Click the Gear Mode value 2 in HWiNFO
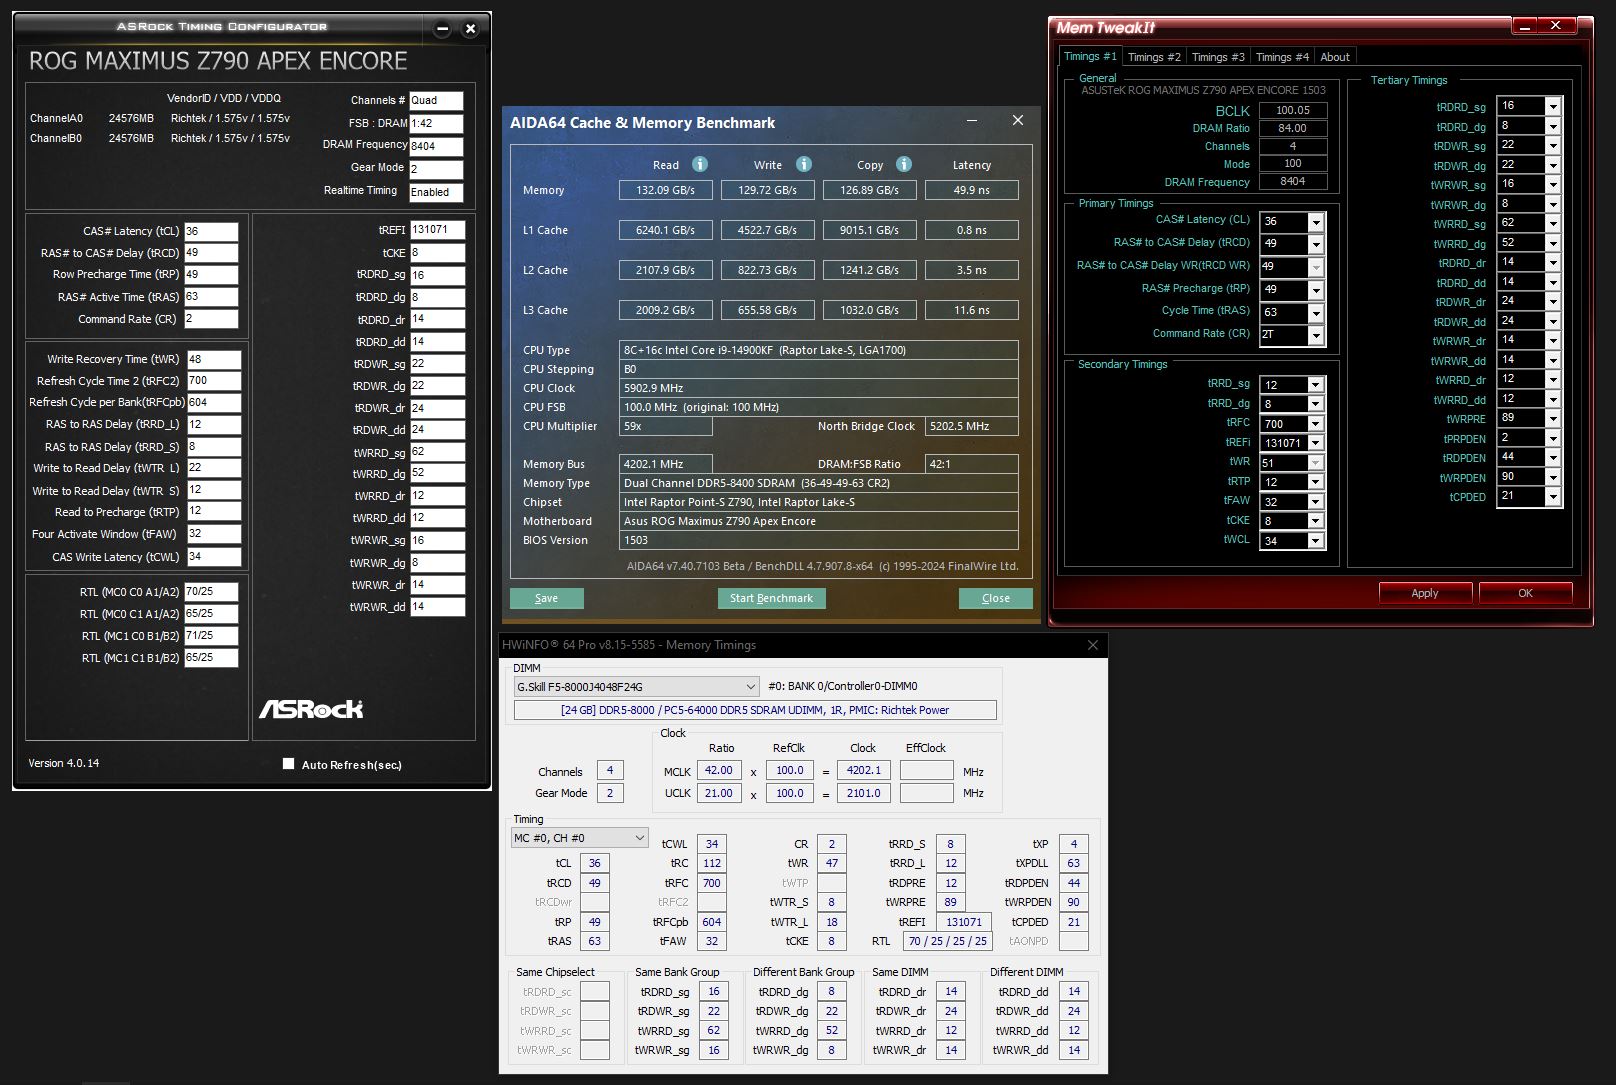 coord(610,793)
